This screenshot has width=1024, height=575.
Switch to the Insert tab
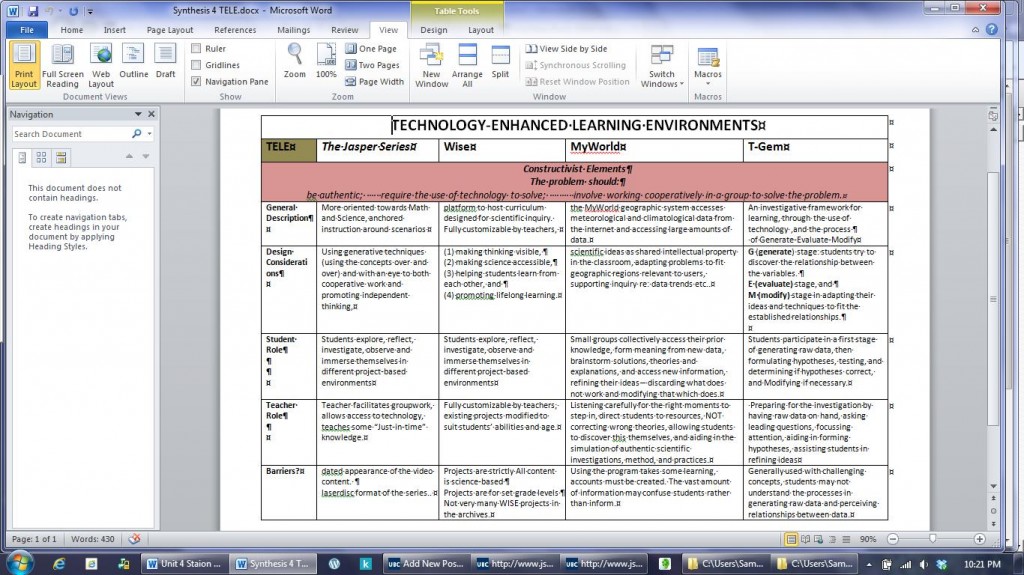coord(114,29)
